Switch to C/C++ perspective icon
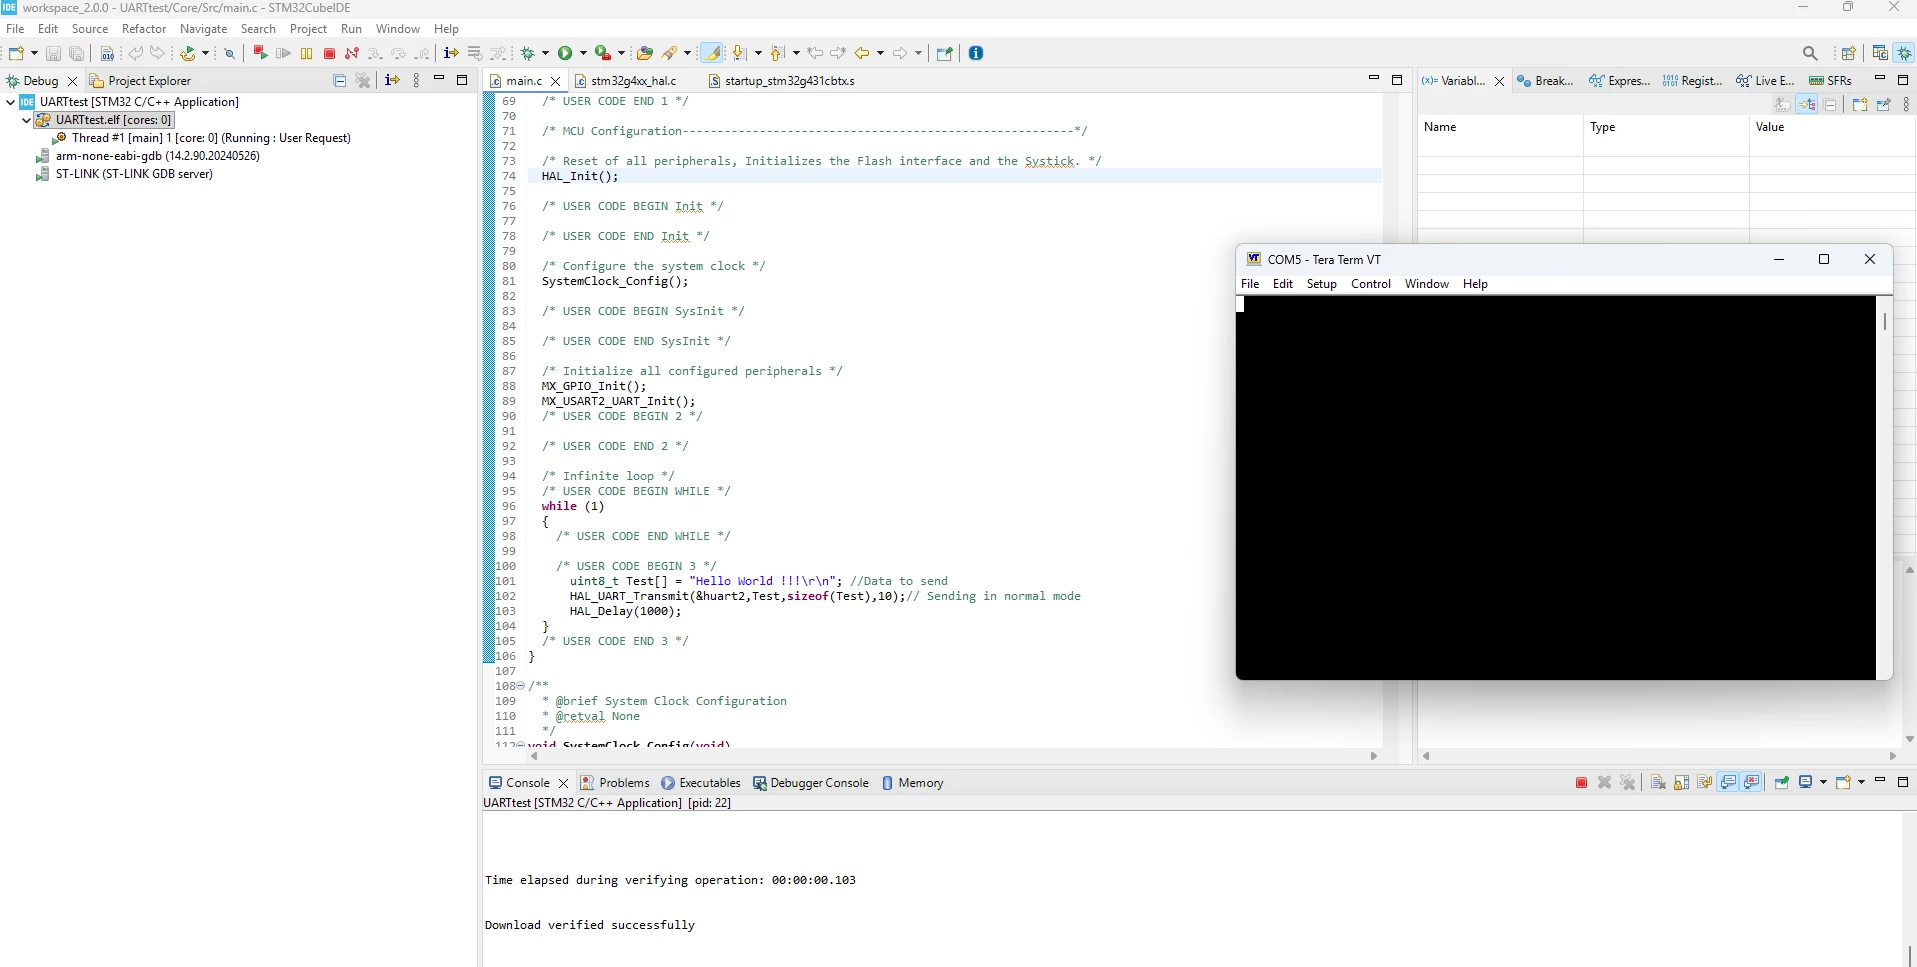 coord(1880,53)
